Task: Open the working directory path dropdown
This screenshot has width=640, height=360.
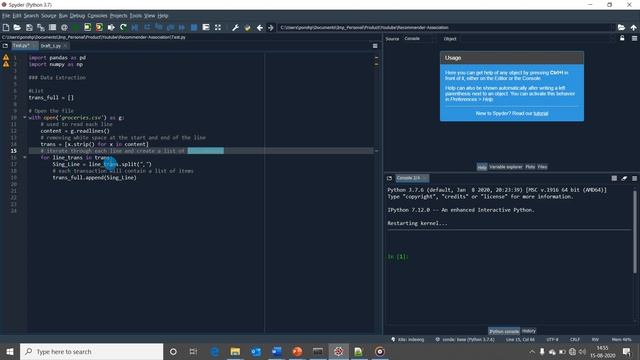Action: coord(611,27)
